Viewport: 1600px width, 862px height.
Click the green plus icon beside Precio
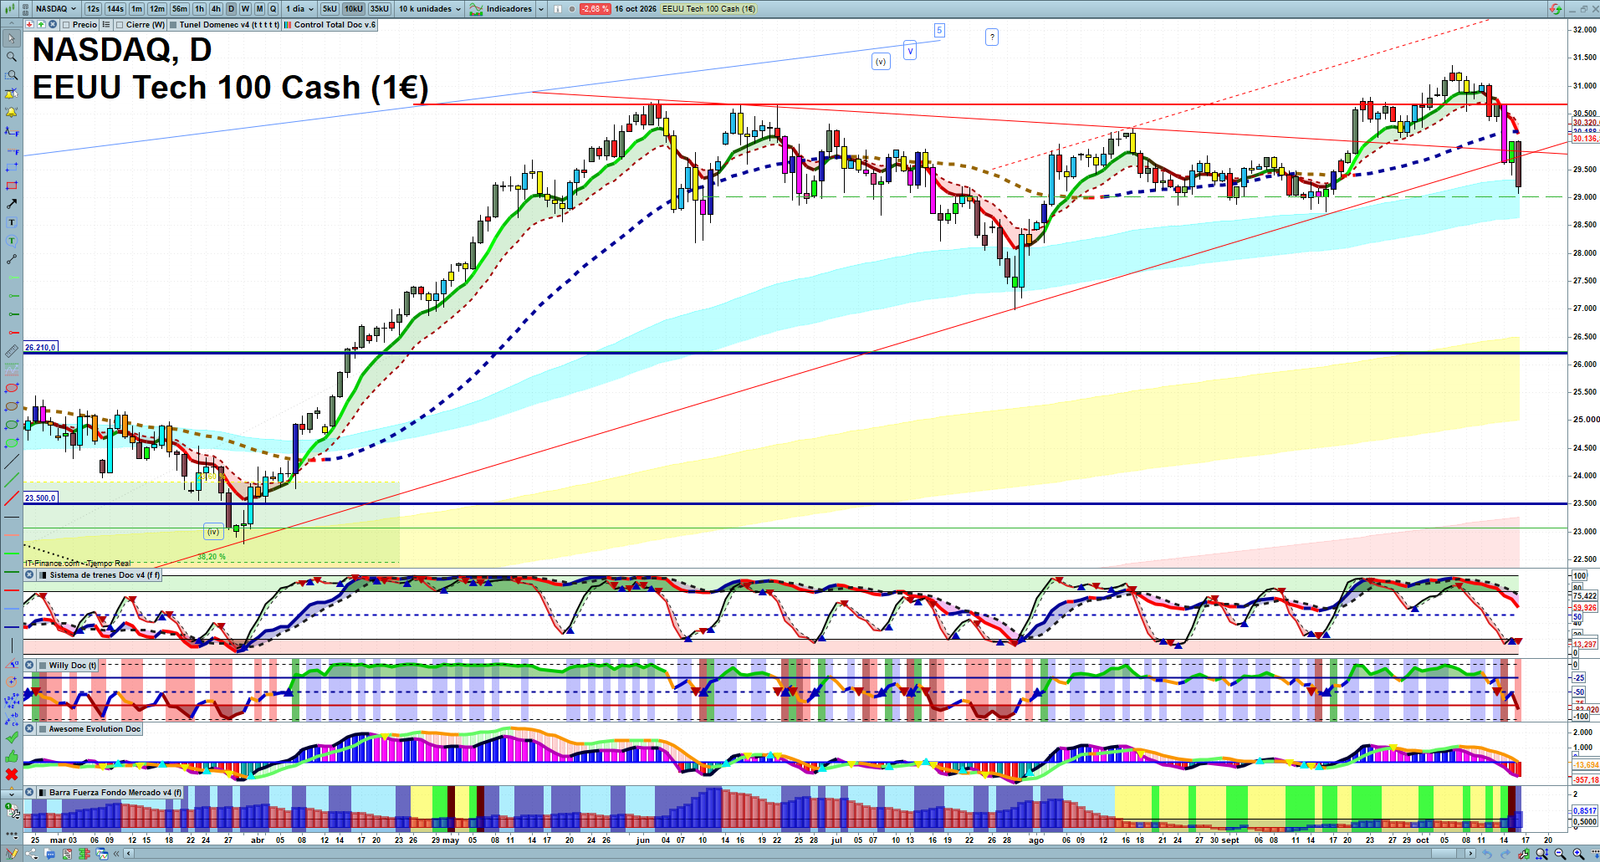[41, 25]
